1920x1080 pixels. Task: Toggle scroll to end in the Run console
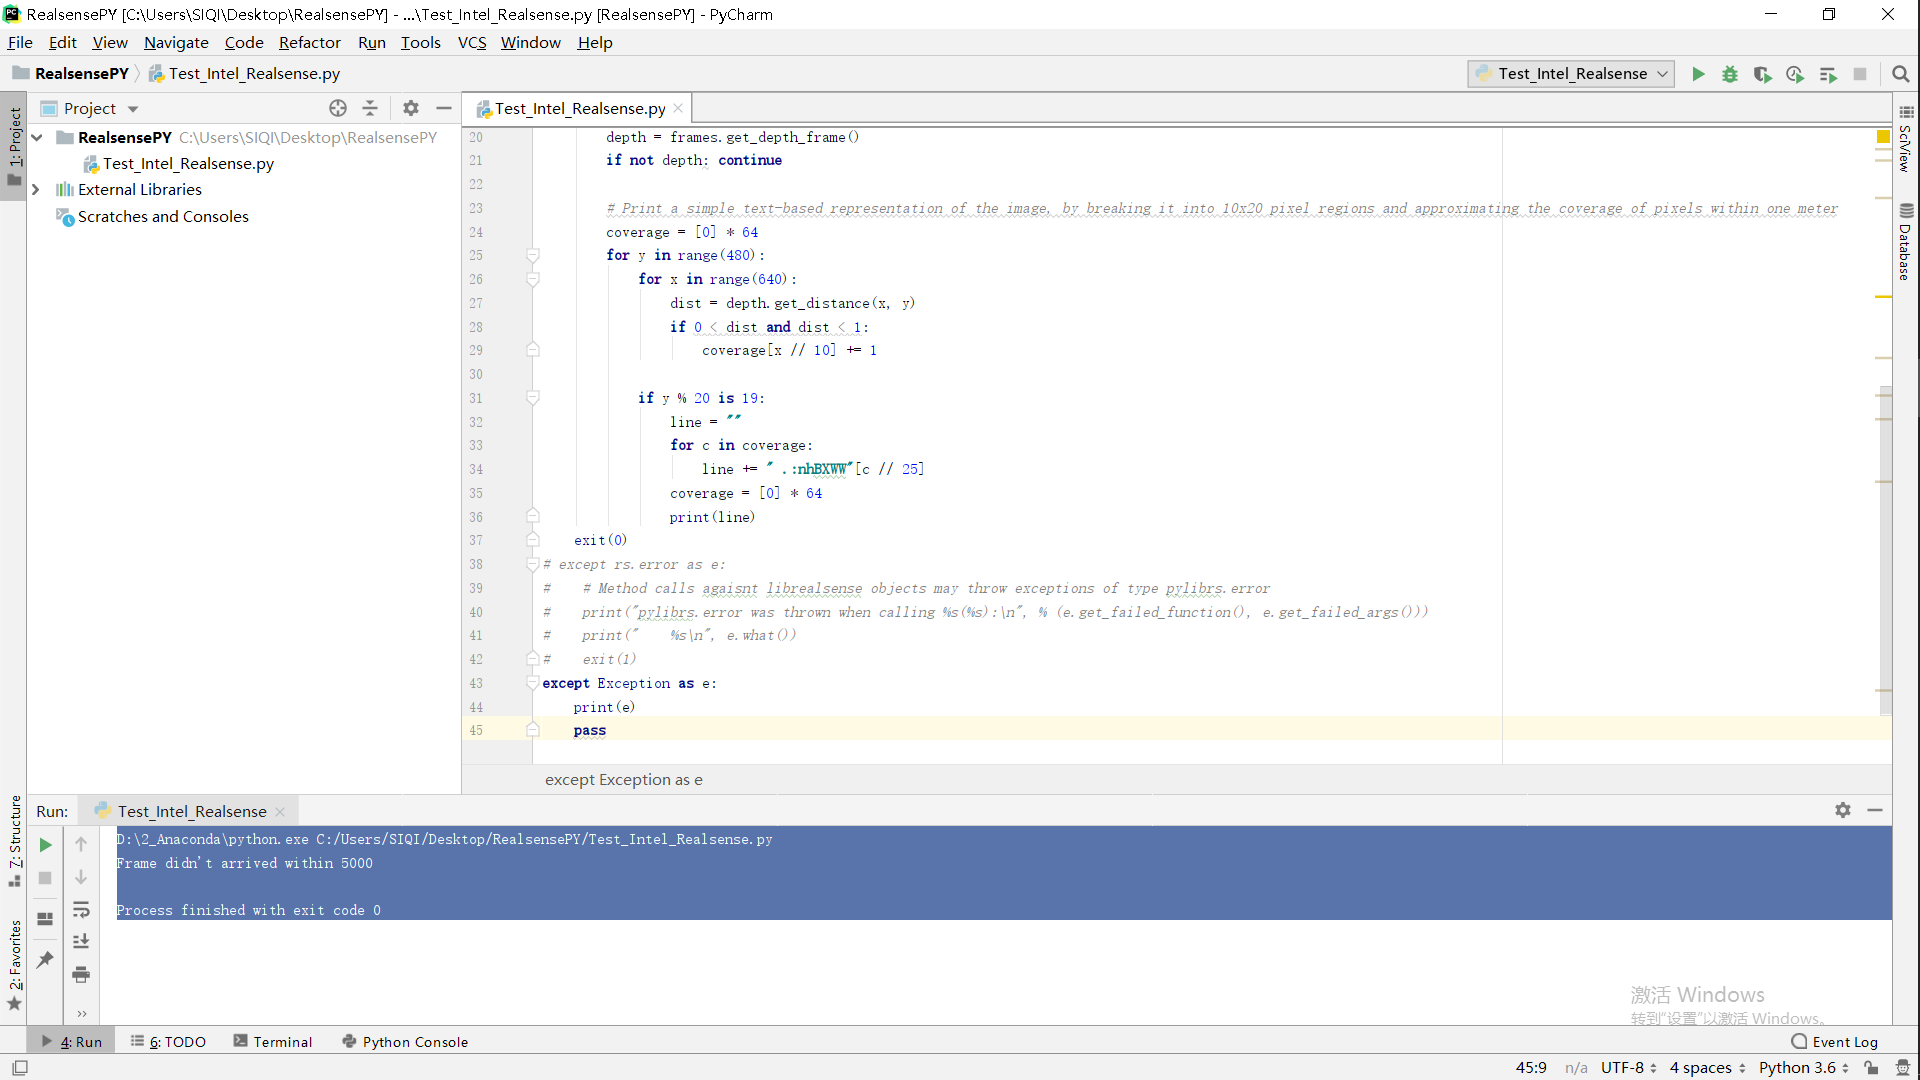[81, 941]
